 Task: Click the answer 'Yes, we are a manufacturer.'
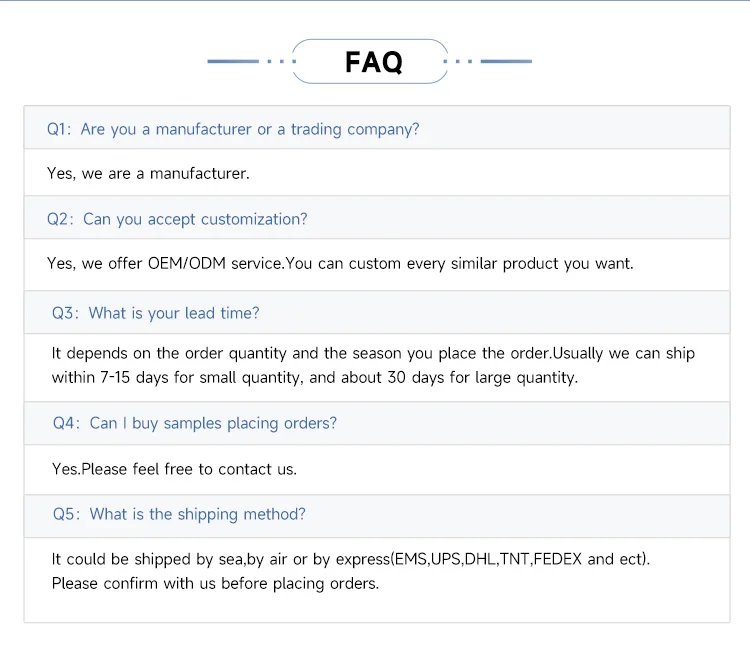coord(148,174)
